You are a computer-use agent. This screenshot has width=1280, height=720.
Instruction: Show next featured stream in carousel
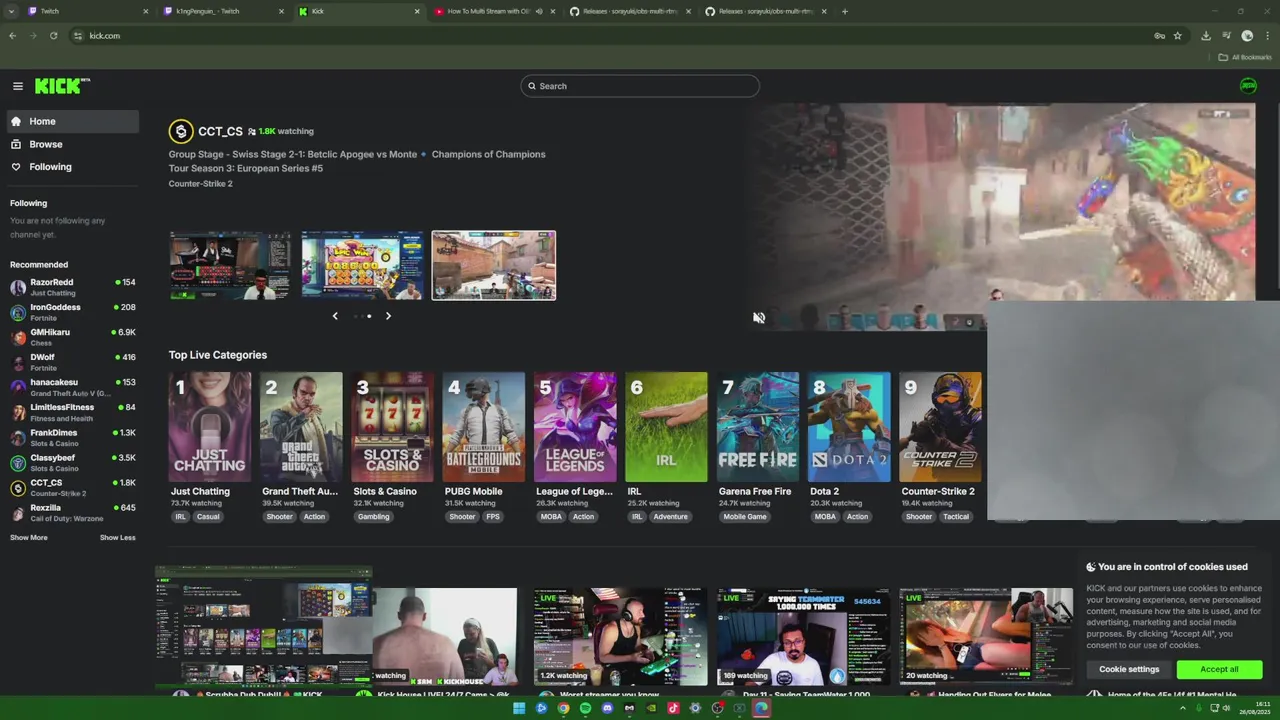coord(388,316)
